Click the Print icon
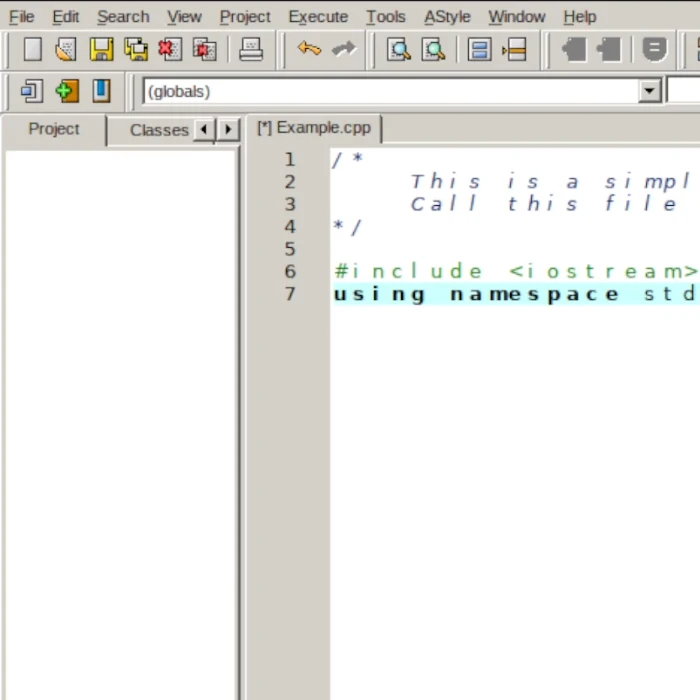This screenshot has width=700, height=700. [251, 49]
